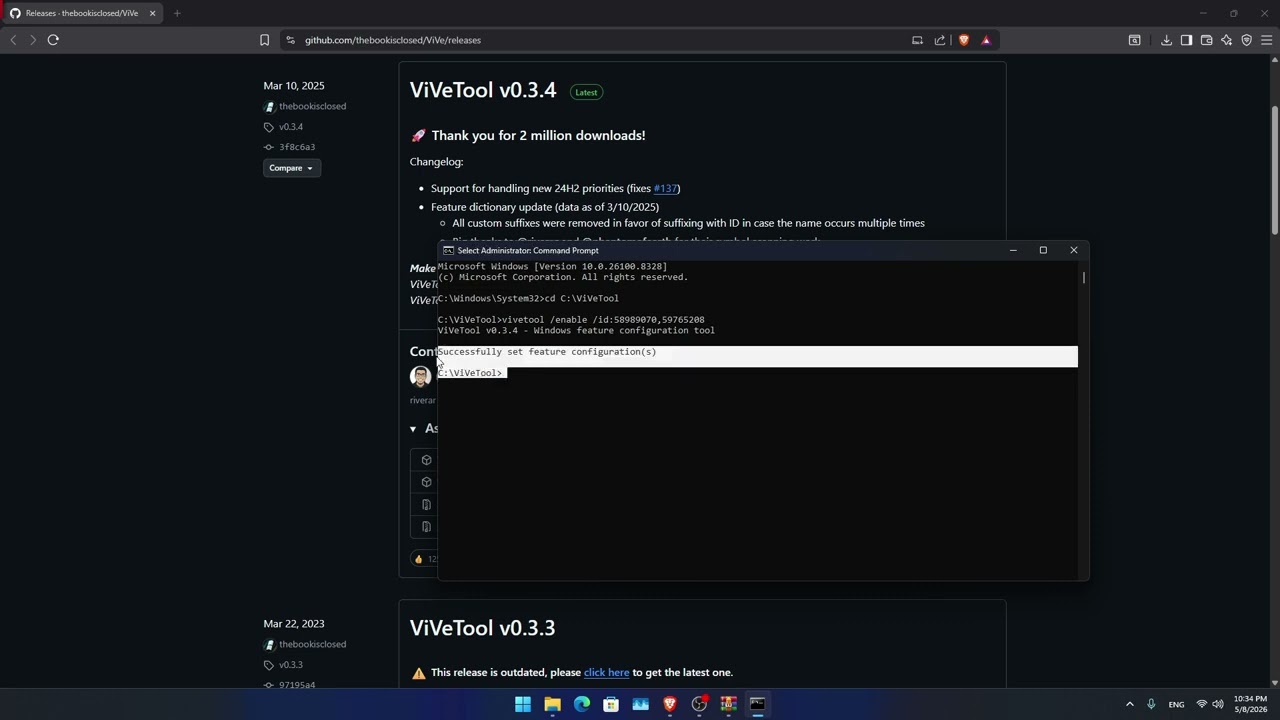Viewport: 1280px width, 720px height.
Task: Open thebookisclosed profile under Mar 10, 2025
Action: pos(312,106)
